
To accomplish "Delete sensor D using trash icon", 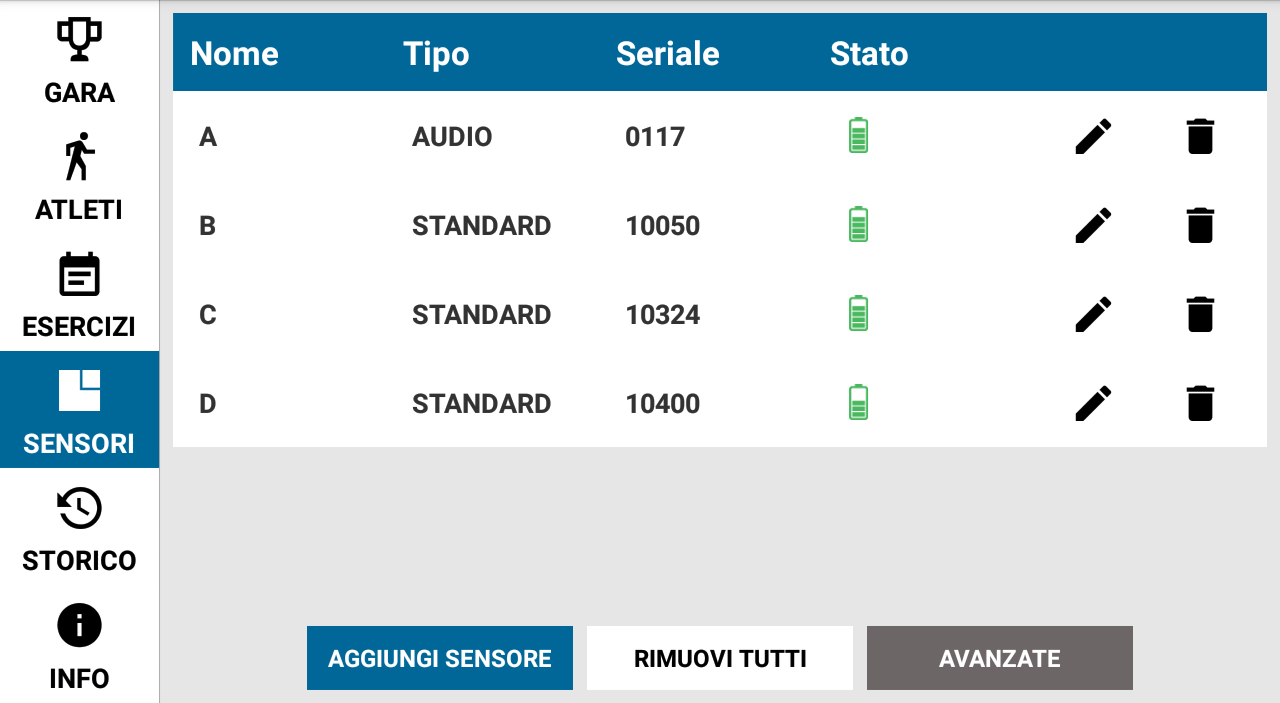I will tap(1200, 403).
